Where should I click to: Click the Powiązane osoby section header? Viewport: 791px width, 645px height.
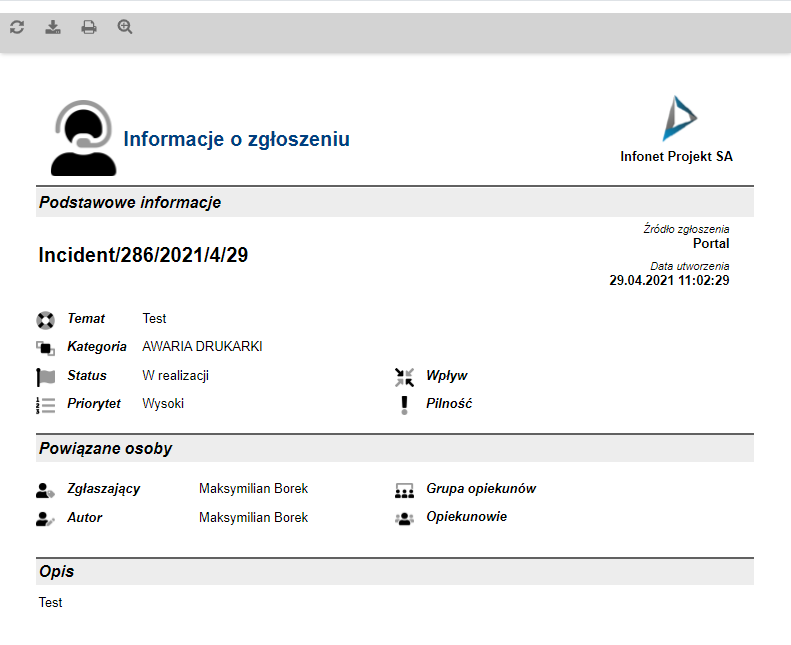click(x=105, y=449)
